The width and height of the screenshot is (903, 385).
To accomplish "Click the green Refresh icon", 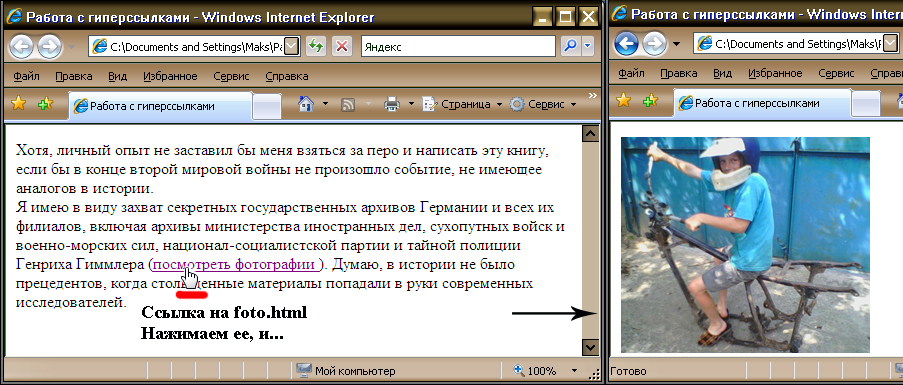I will (314, 46).
